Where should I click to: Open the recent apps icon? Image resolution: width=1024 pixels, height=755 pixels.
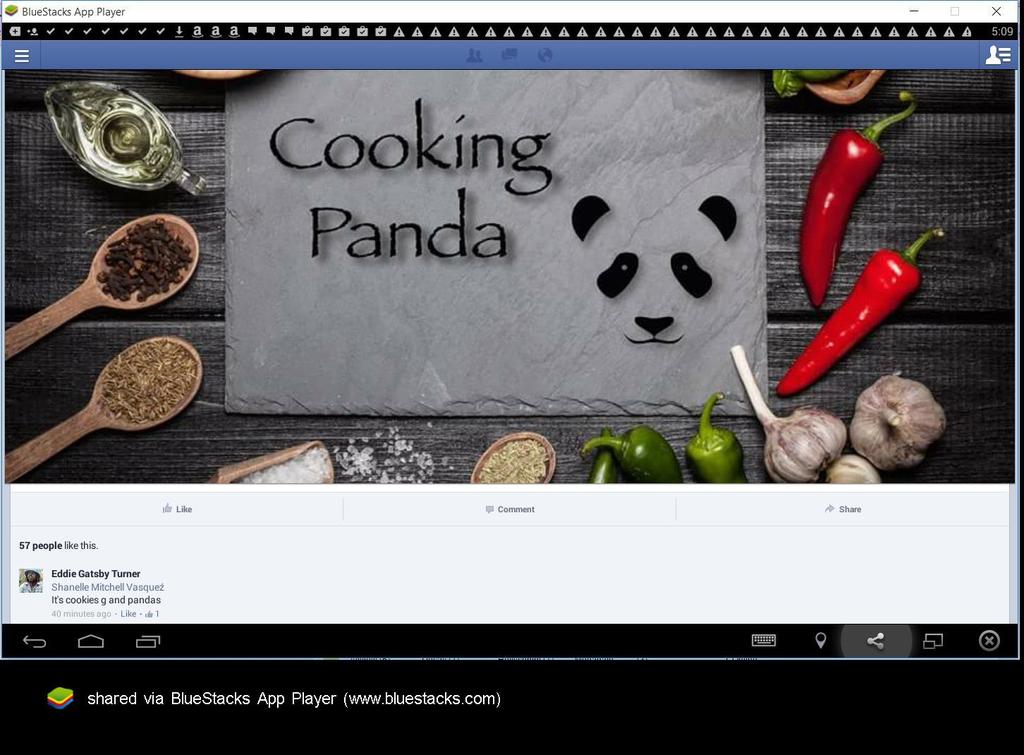[x=147, y=641]
